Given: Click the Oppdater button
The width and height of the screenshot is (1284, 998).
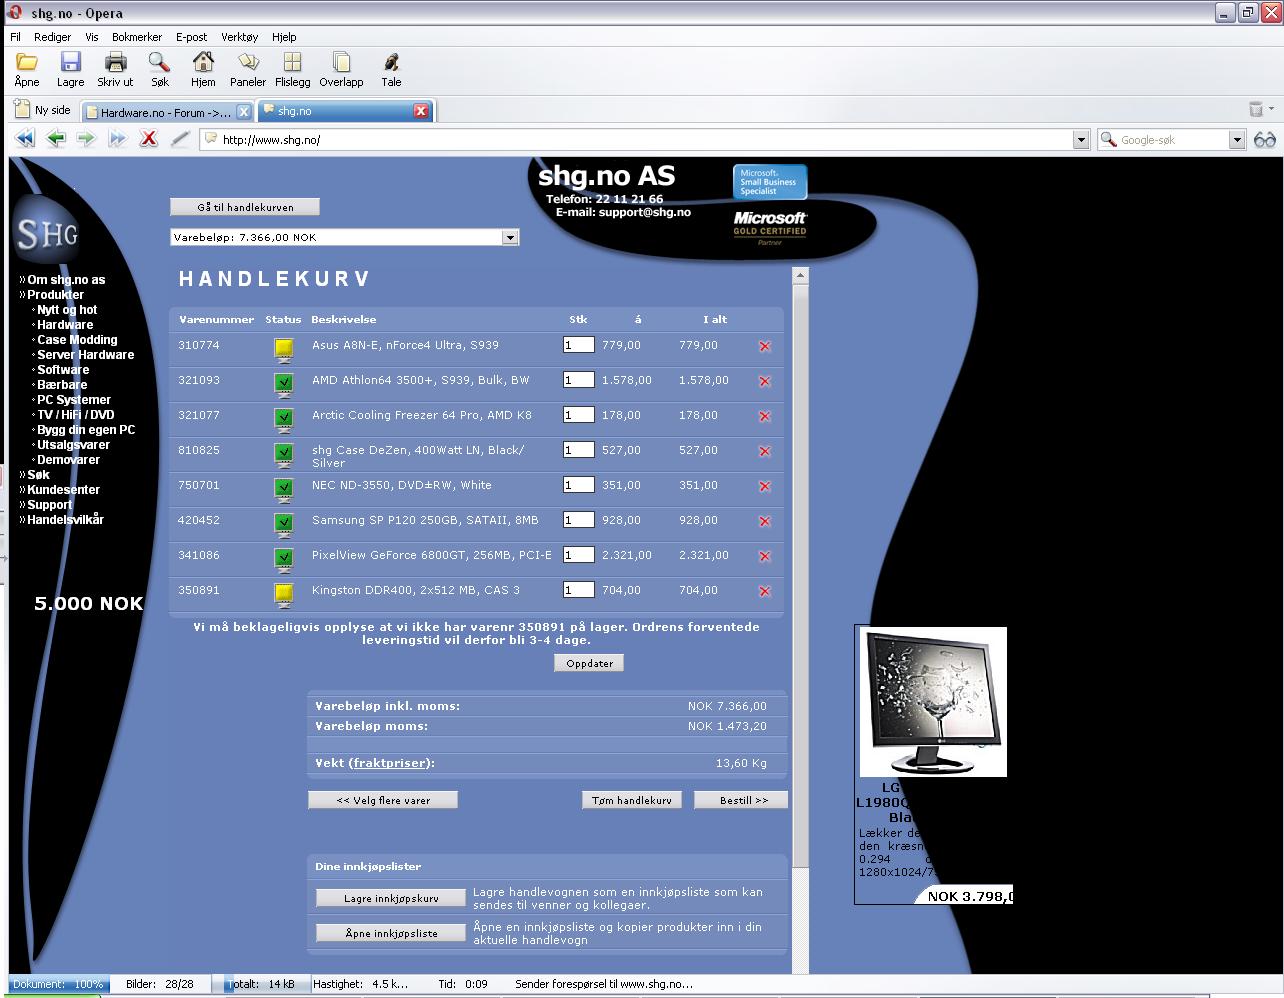Looking at the screenshot, I should [x=589, y=663].
